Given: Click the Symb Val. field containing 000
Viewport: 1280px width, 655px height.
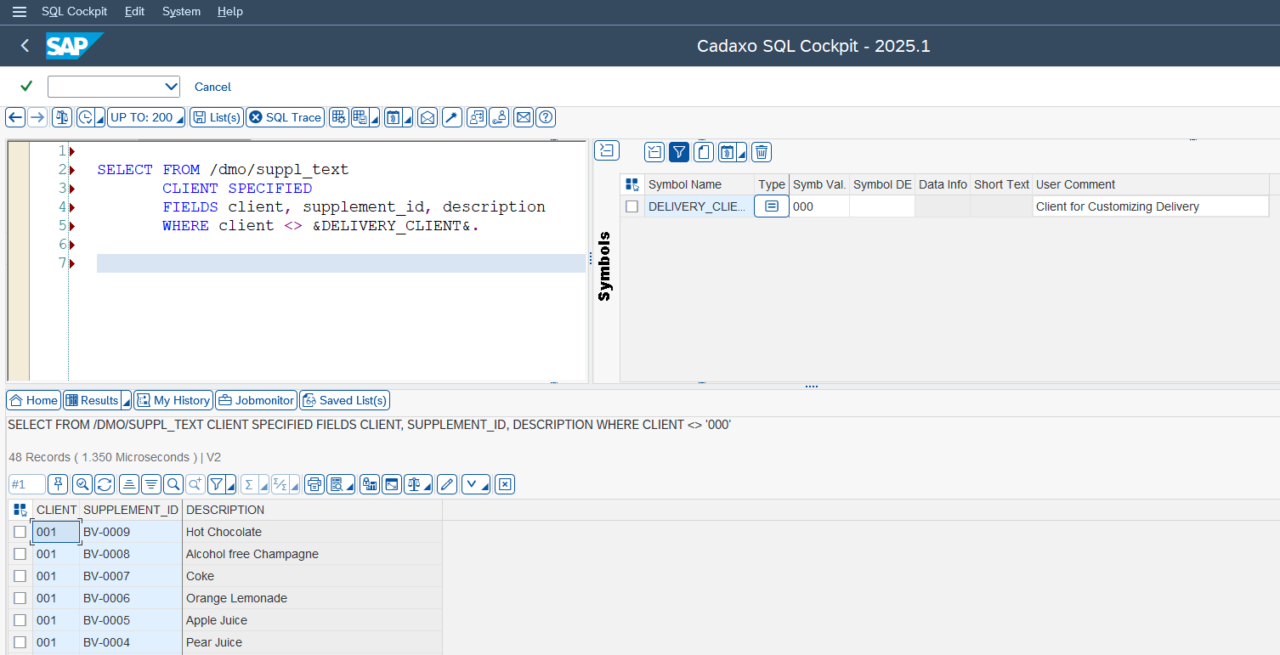Looking at the screenshot, I should click(x=818, y=207).
